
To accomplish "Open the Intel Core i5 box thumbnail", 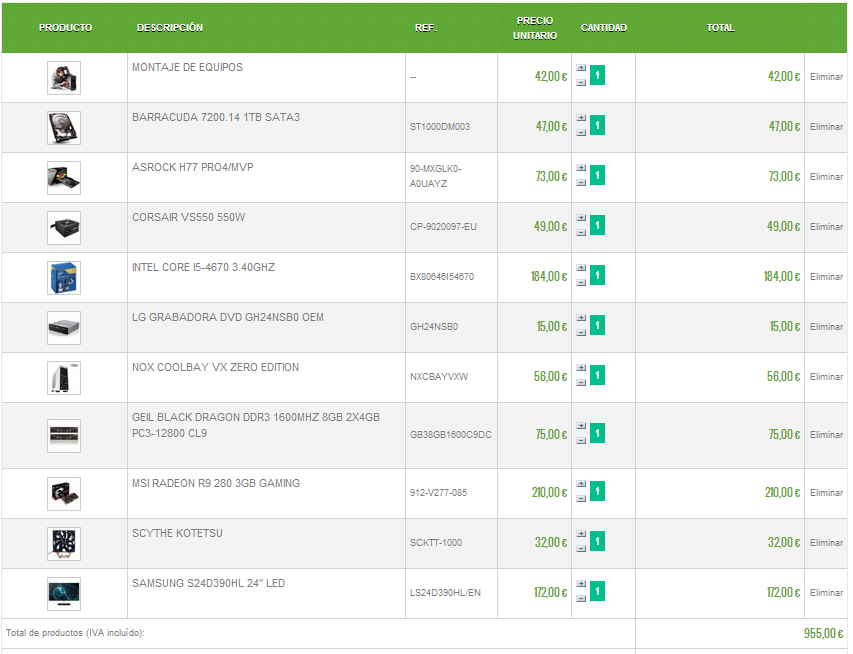I will (64, 278).
